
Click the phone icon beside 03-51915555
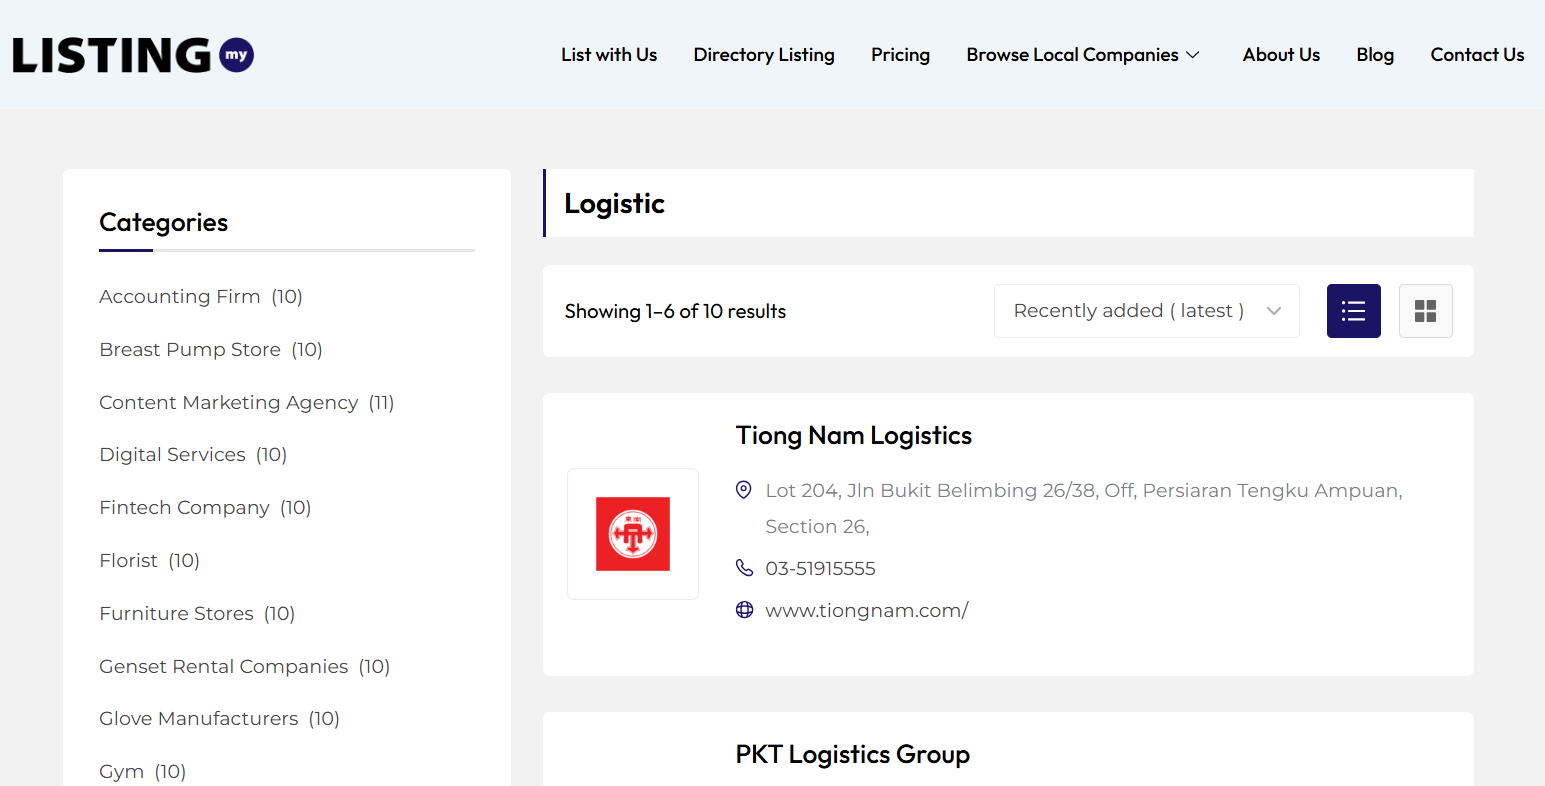(x=744, y=568)
